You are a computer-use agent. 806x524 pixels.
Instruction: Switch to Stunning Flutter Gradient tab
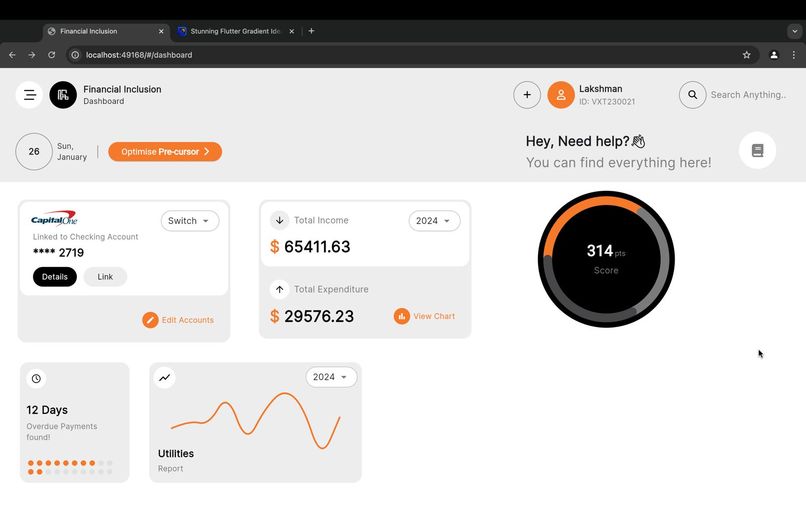235,31
